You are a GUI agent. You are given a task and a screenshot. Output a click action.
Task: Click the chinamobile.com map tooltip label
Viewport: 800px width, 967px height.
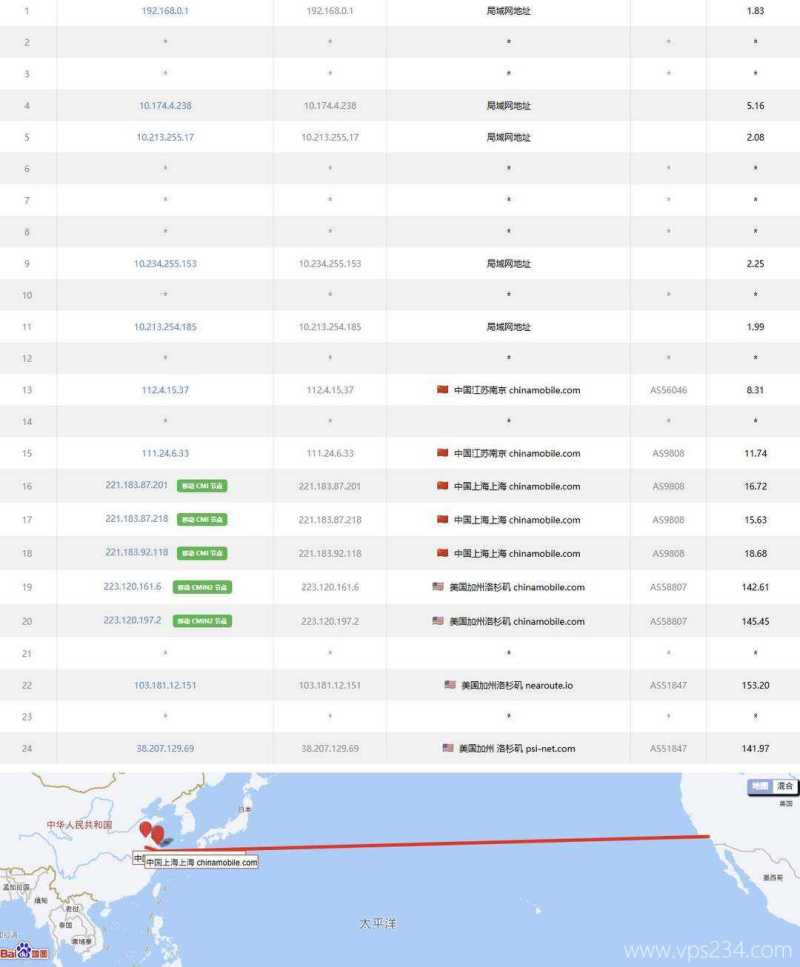pos(201,861)
